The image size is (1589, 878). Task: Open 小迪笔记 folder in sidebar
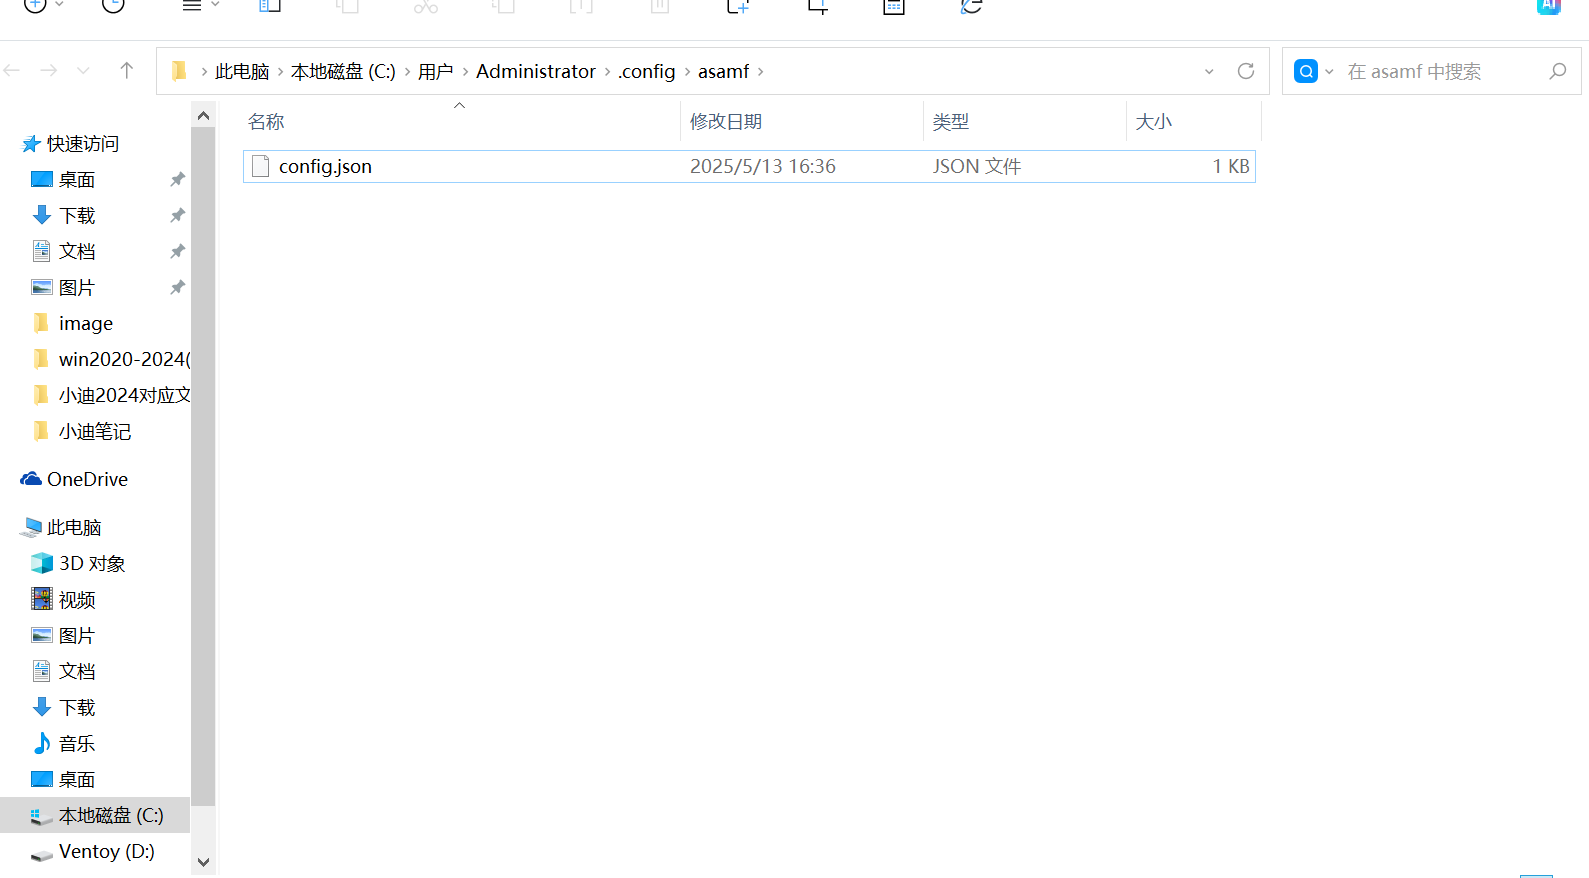pyautogui.click(x=95, y=432)
